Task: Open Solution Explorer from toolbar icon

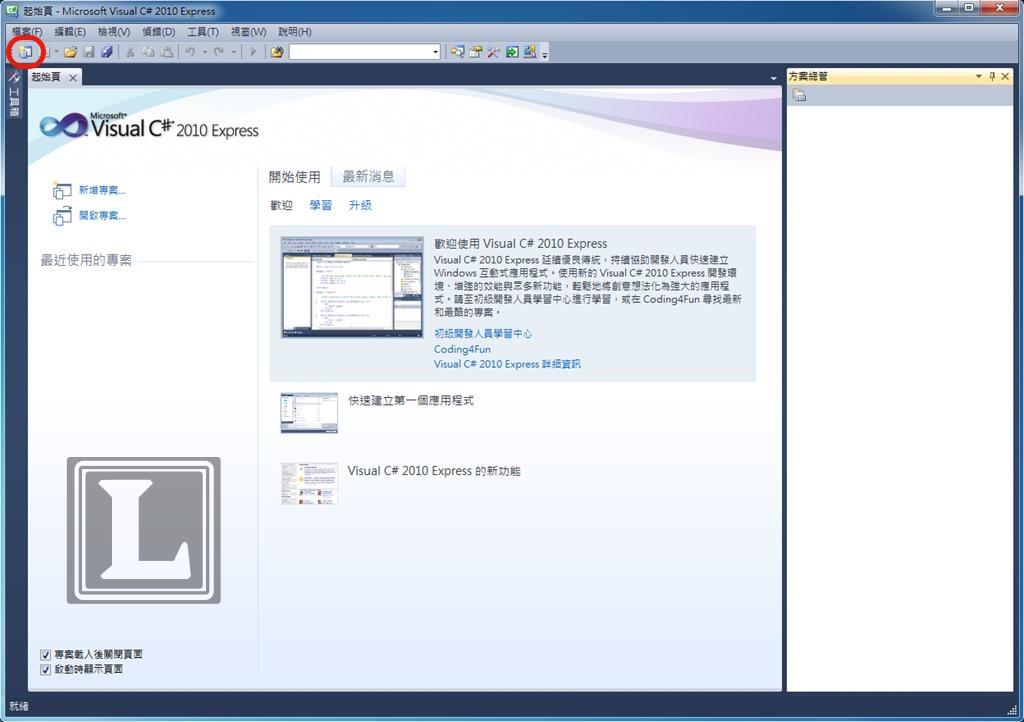Action: click(x=457, y=52)
